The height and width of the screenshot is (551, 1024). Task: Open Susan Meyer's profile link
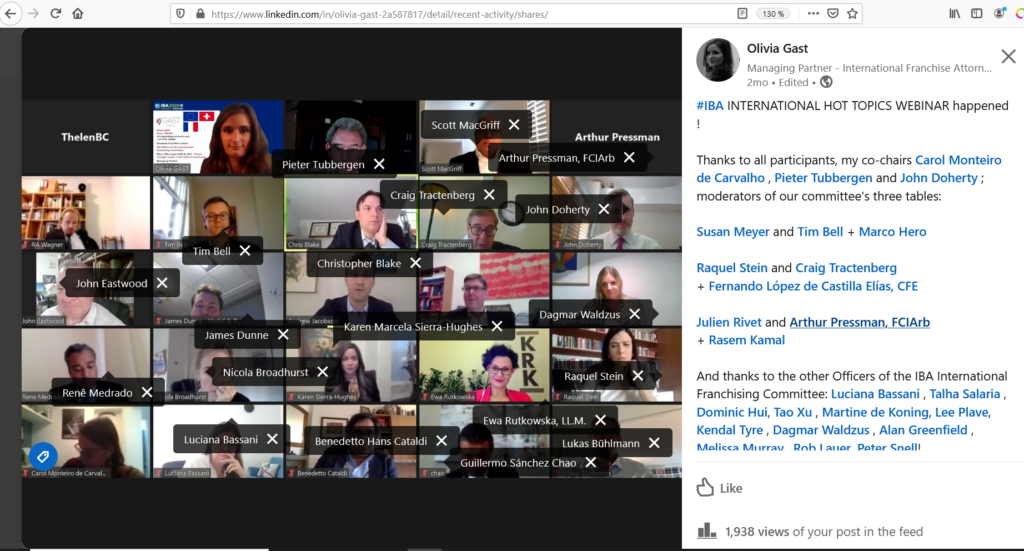pos(733,232)
